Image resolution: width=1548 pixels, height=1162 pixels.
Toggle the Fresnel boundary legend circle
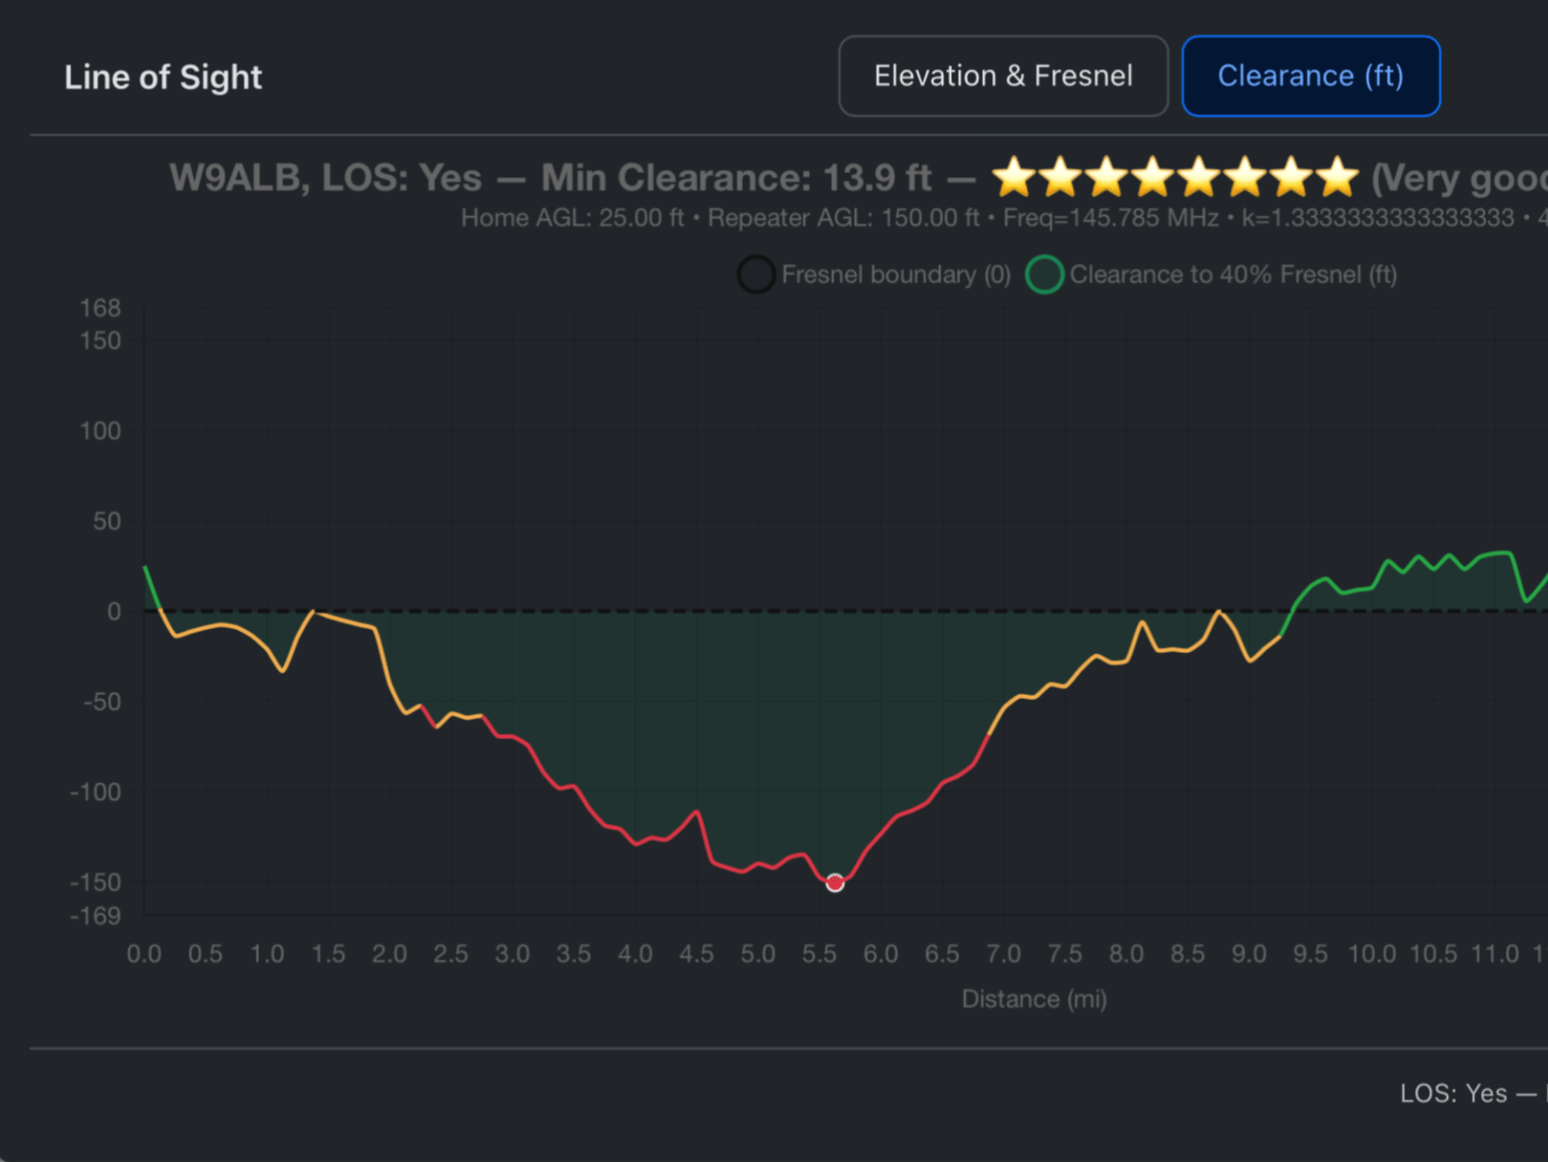point(756,274)
